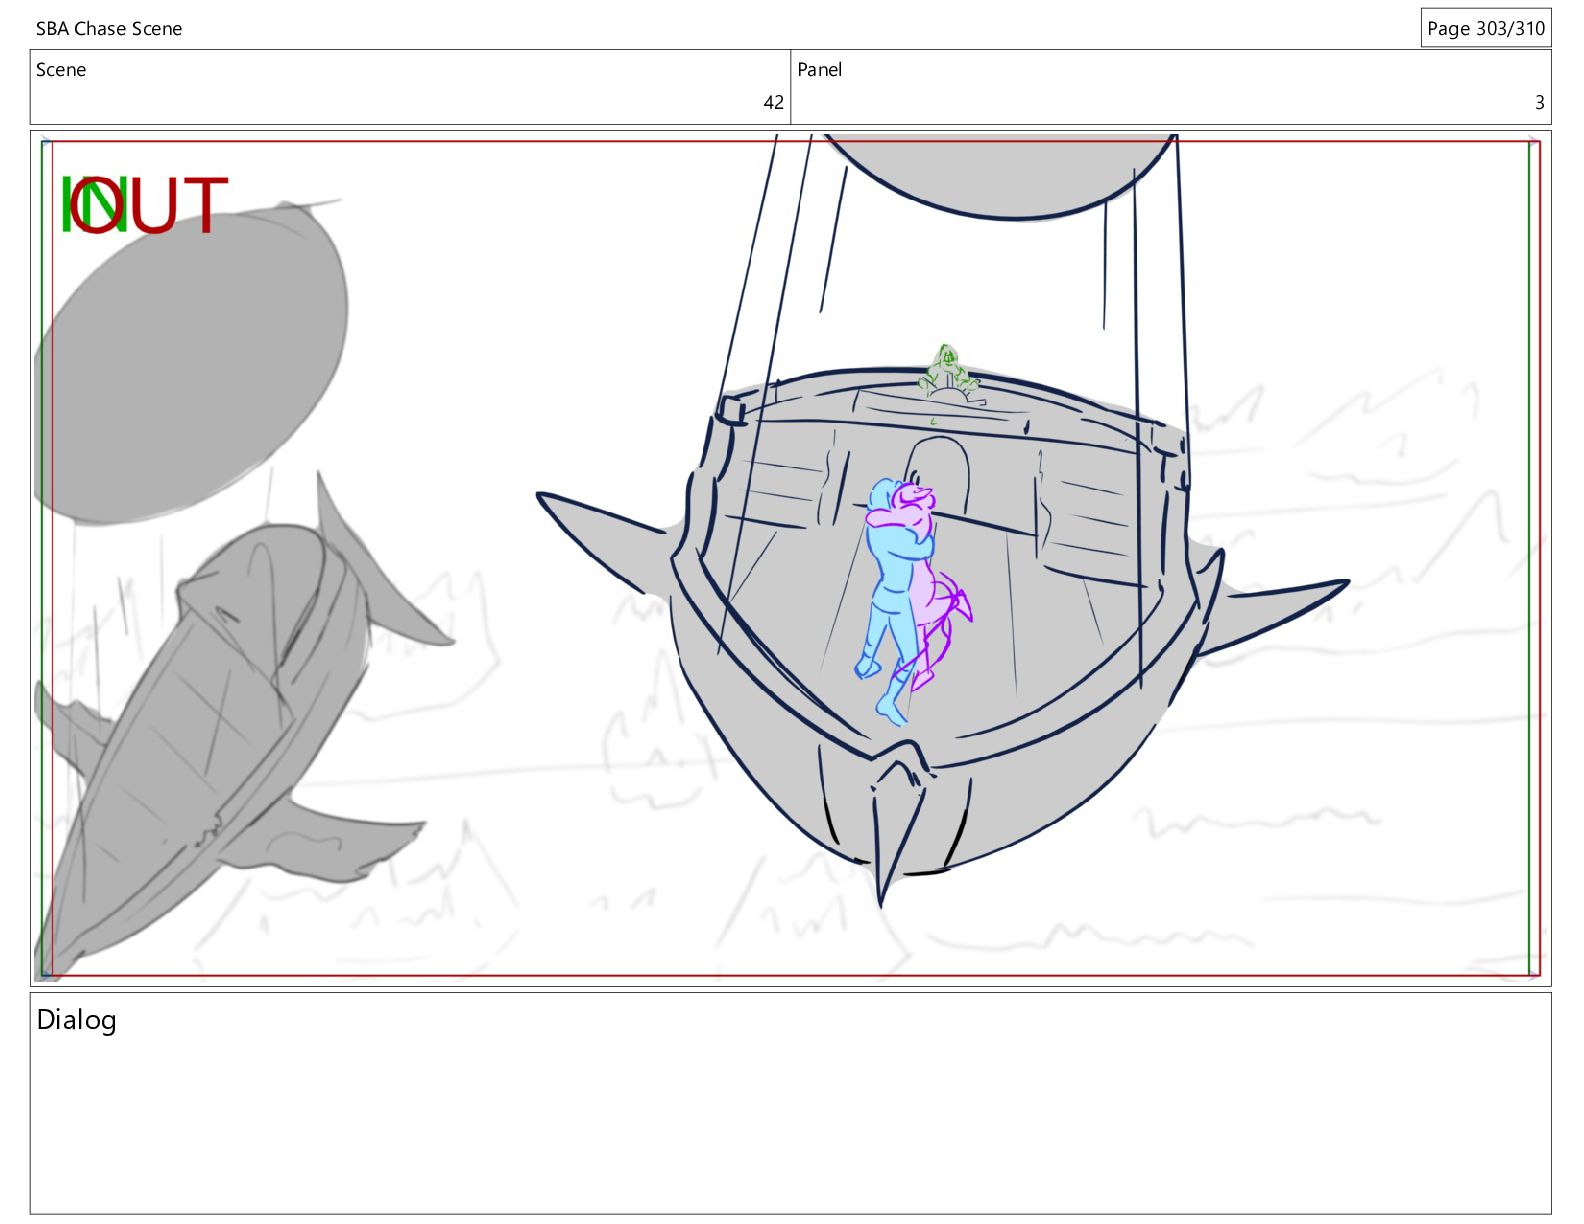Click the 'IN OUT' camera marker in the panel
This screenshot has height=1224, width=1584.
point(145,206)
